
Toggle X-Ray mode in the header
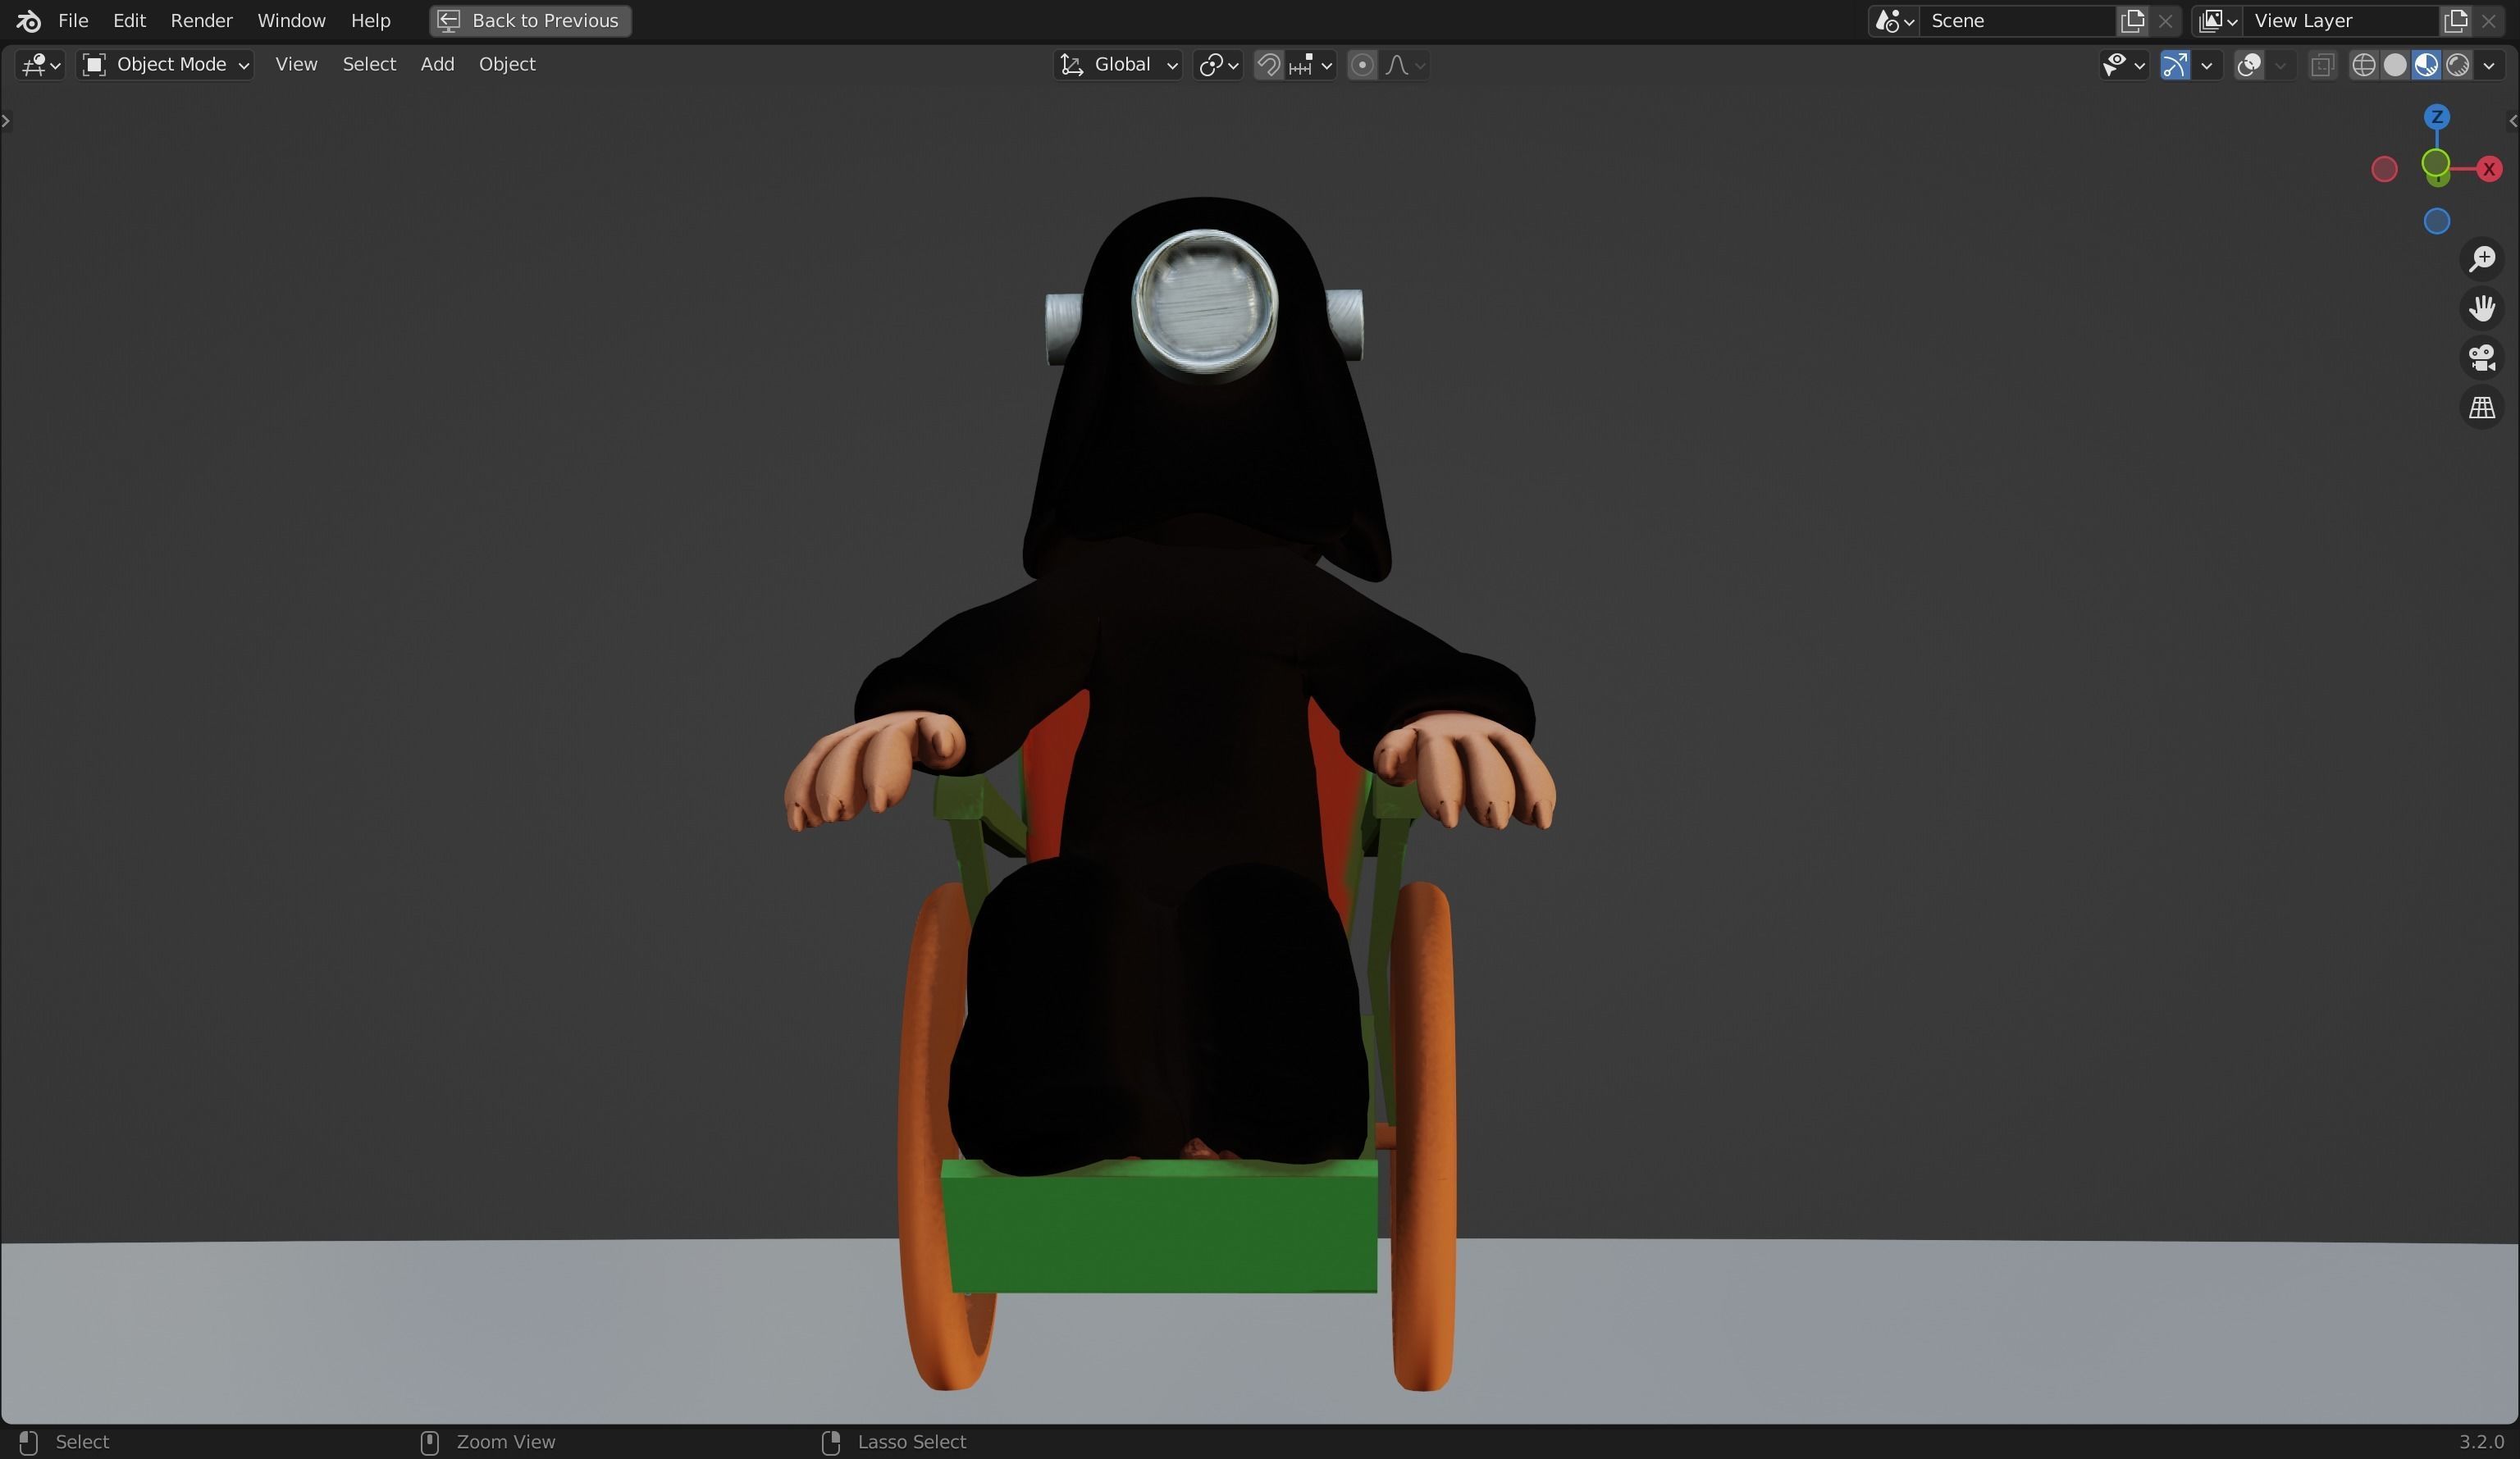click(2322, 65)
